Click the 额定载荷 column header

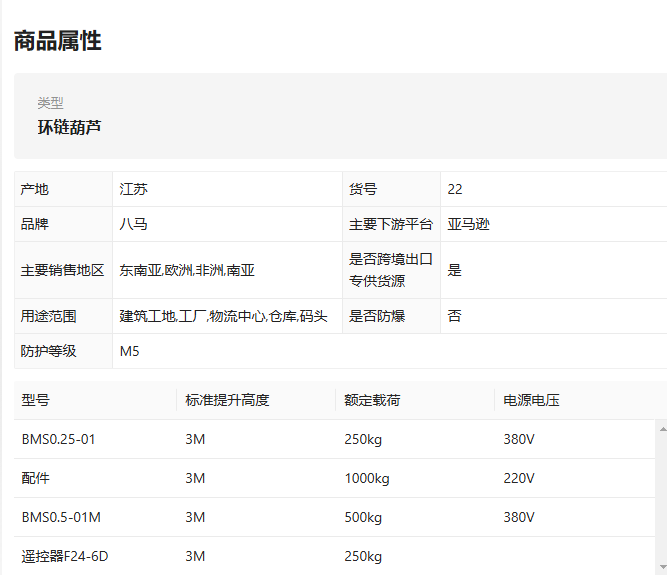[x=372, y=400]
